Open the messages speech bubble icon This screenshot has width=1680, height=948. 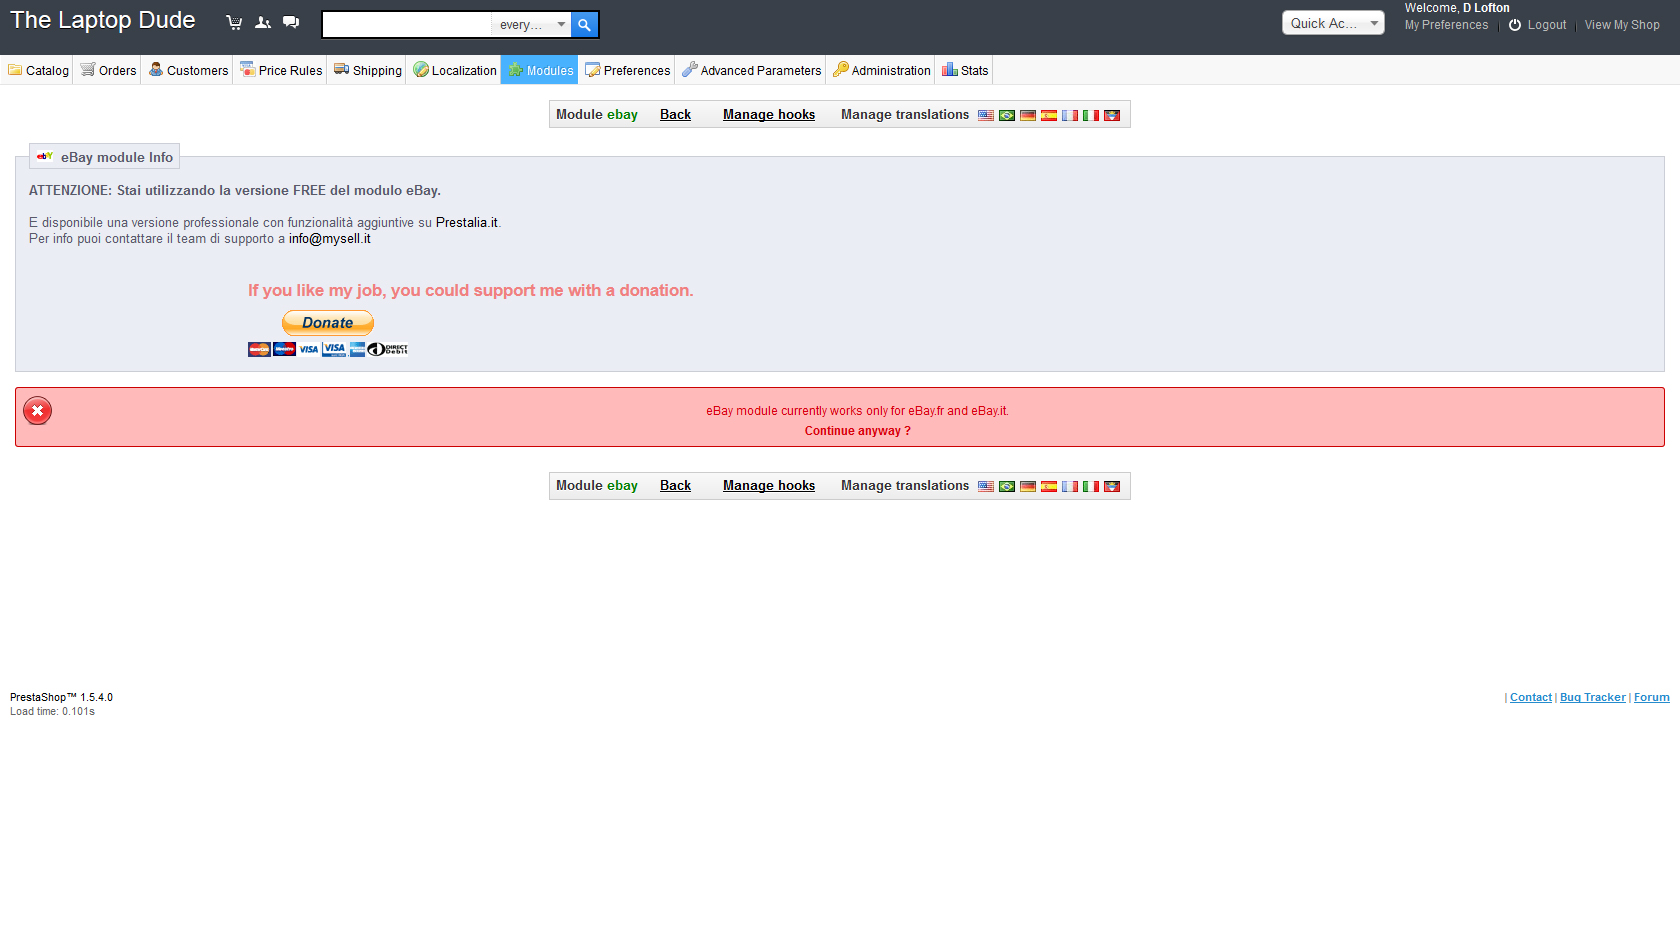coord(291,23)
